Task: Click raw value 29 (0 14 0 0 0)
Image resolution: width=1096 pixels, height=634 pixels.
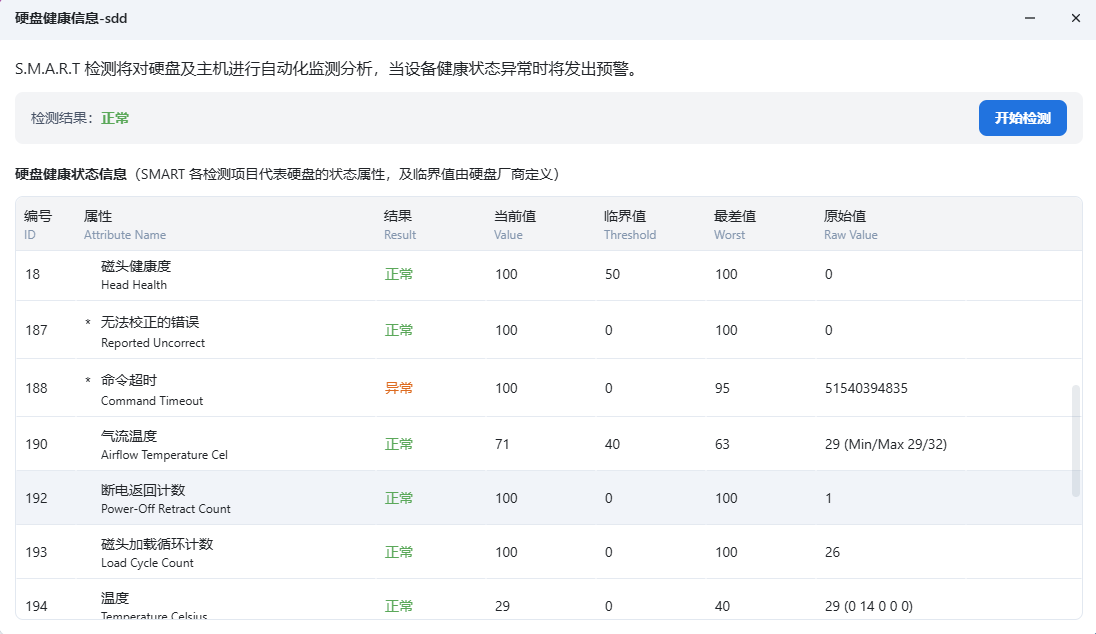Action: tap(868, 606)
